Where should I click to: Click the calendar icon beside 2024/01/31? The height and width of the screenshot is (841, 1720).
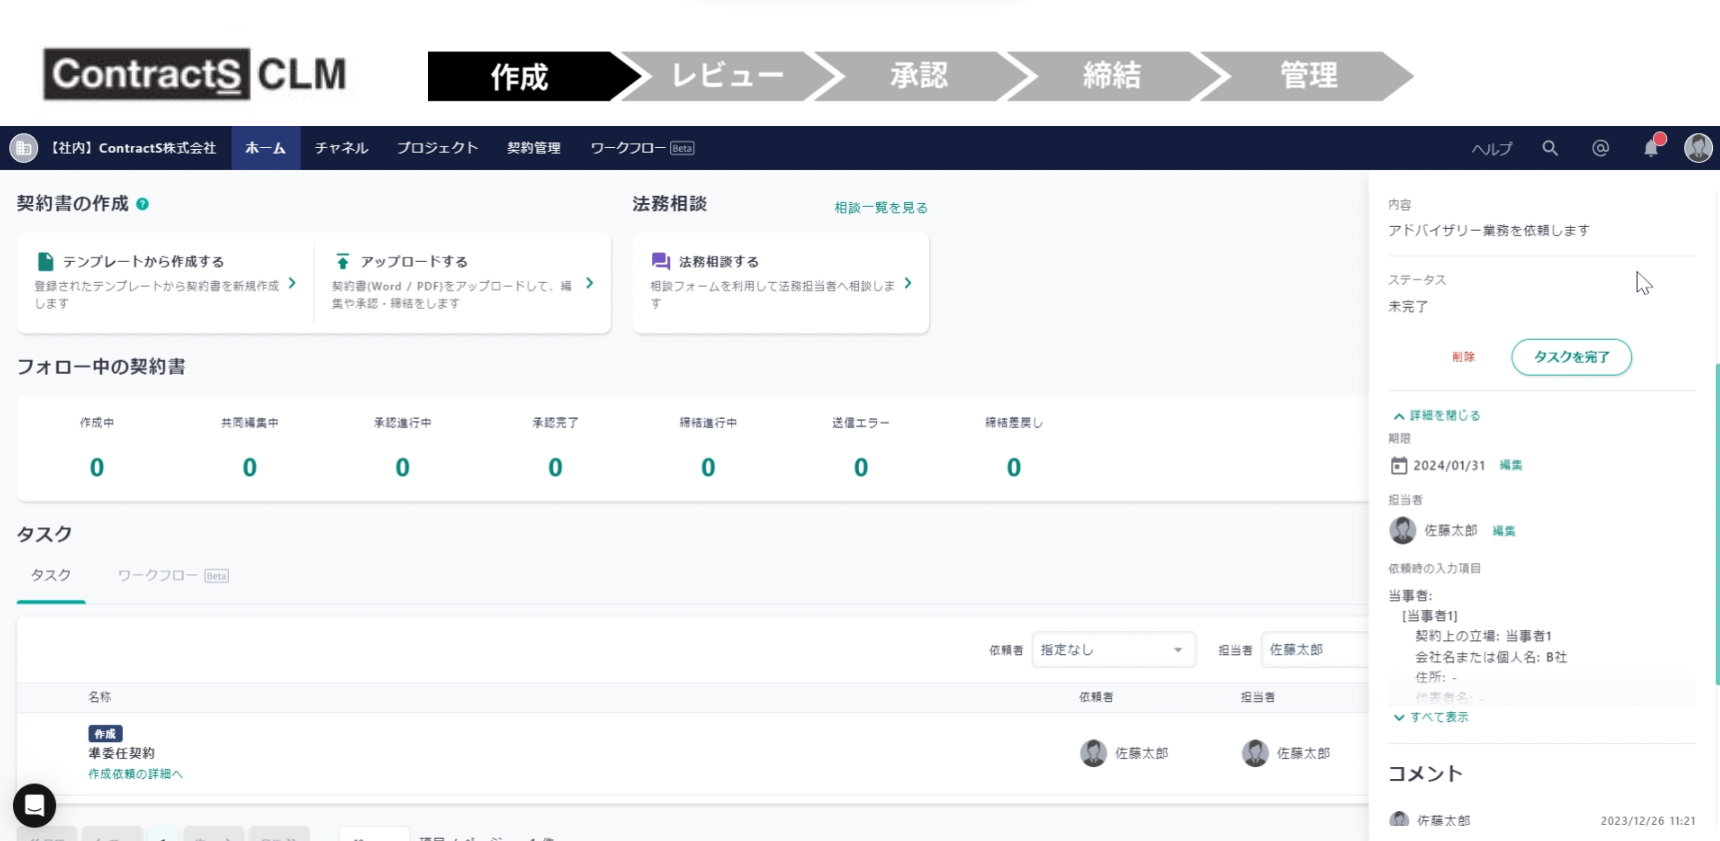(1399, 466)
